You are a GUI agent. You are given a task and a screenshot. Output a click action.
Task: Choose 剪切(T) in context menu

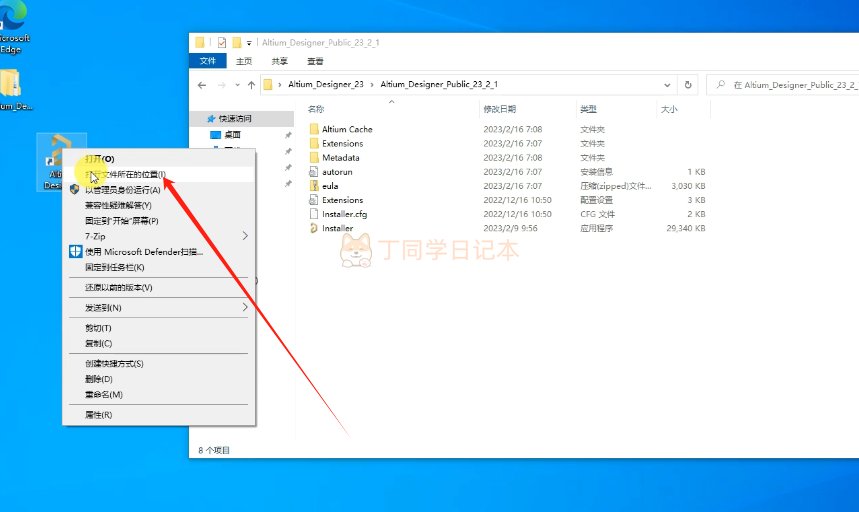click(159, 328)
